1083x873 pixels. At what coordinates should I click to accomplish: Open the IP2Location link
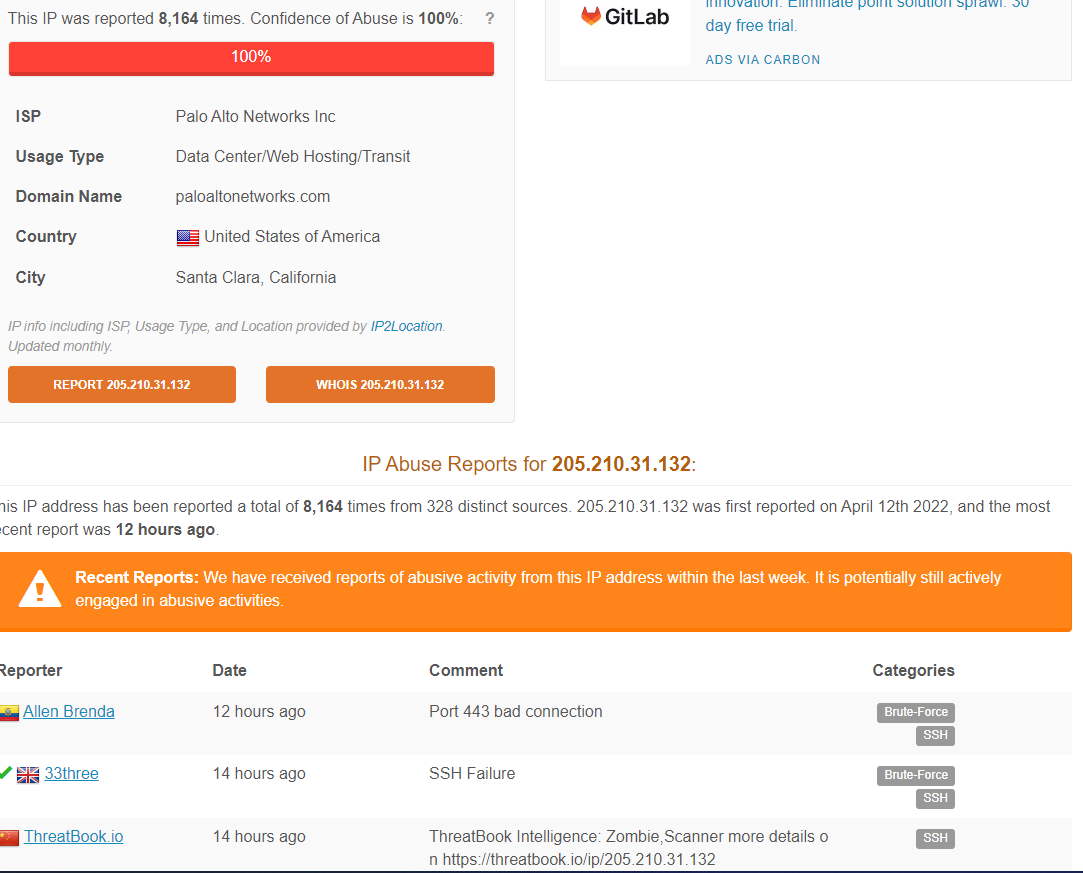(x=406, y=326)
